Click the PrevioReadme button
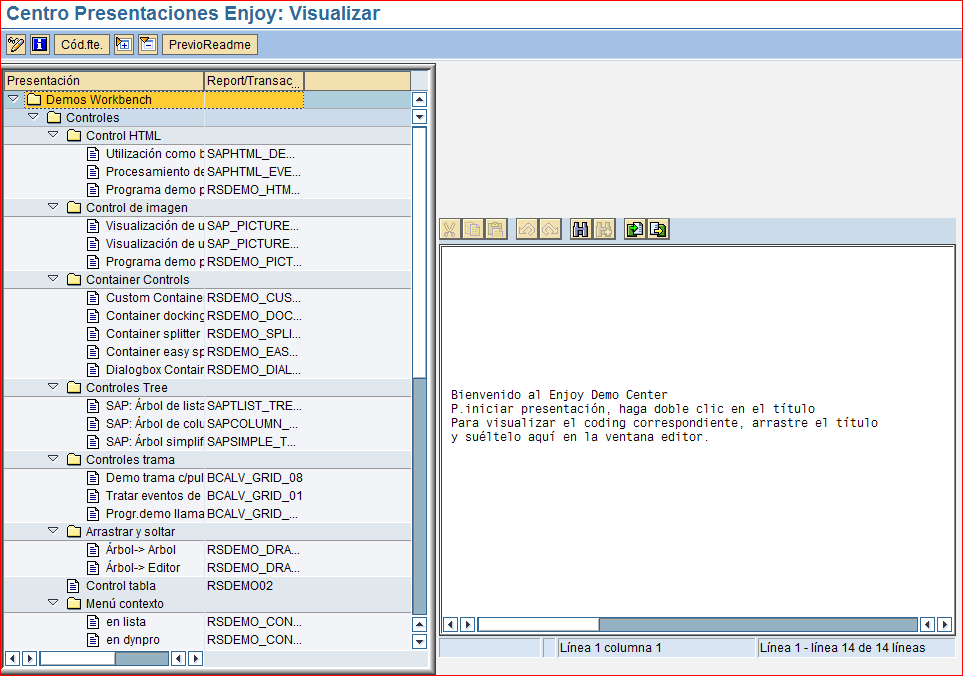Image resolution: width=963 pixels, height=676 pixels. click(209, 44)
